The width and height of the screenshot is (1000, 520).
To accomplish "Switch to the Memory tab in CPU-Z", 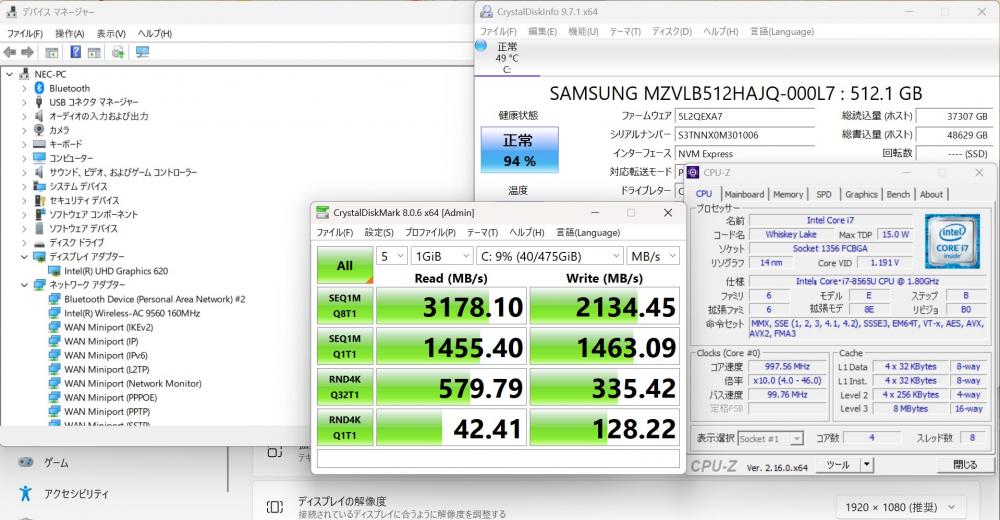I will 787,194.
